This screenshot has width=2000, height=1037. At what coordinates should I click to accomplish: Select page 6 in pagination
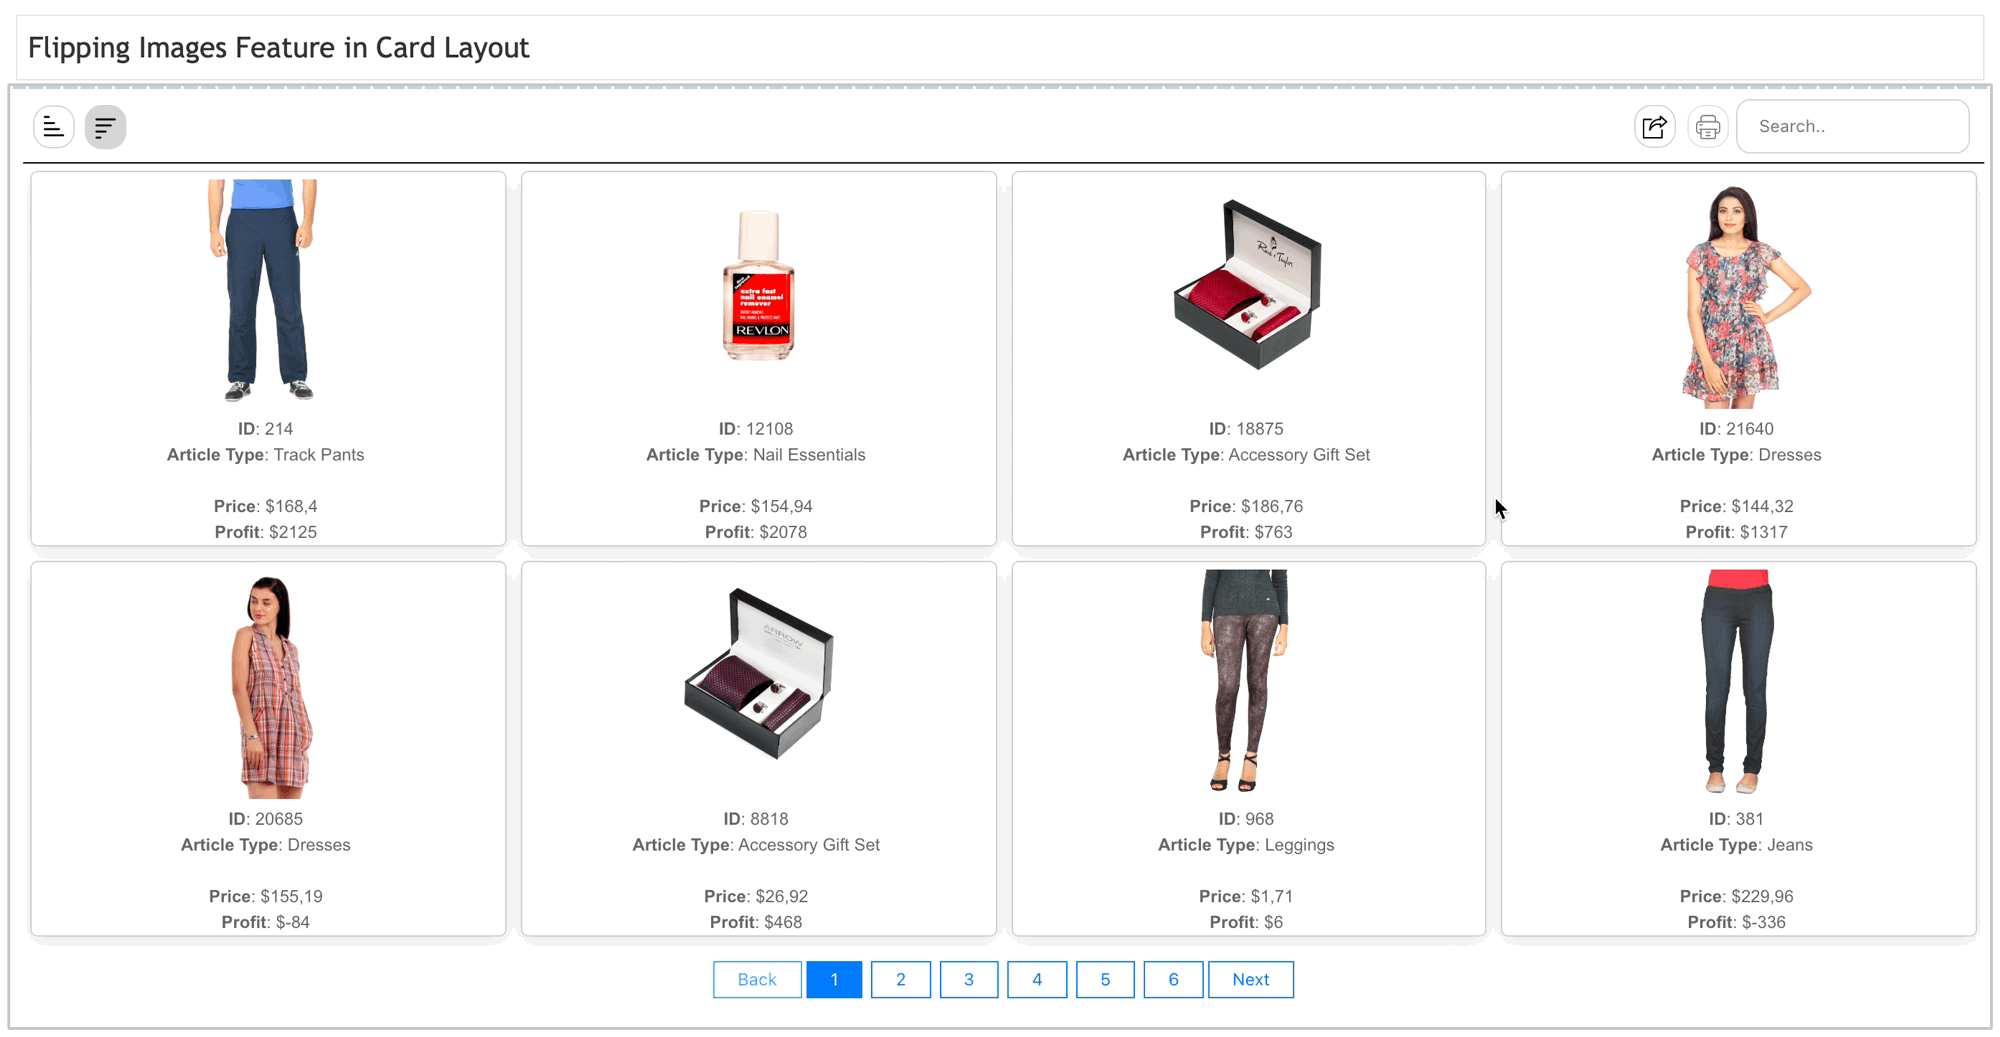pos(1172,979)
